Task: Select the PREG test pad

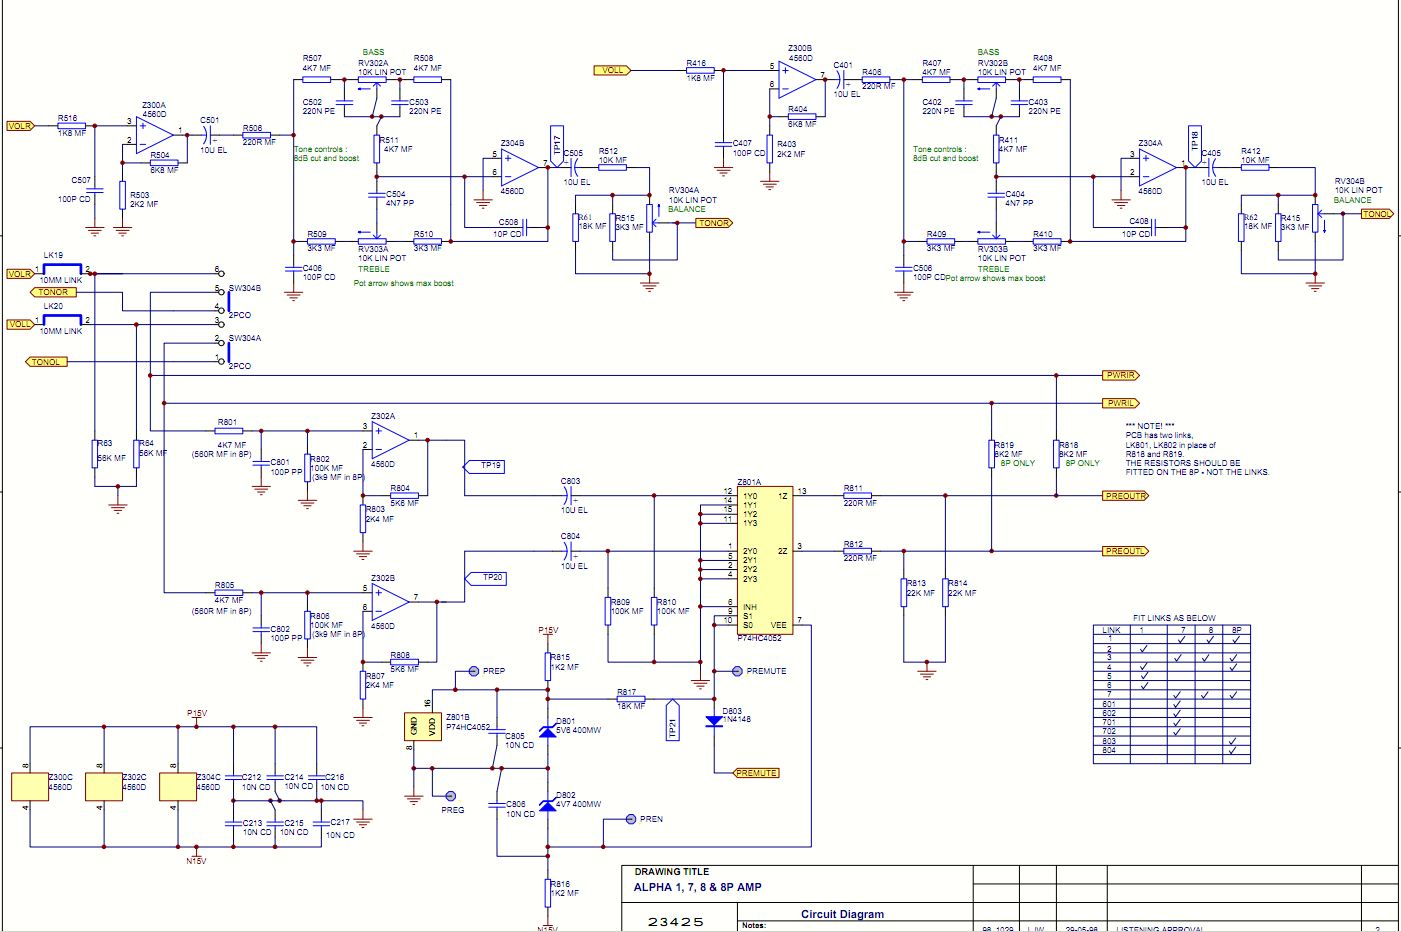Action: pyautogui.click(x=450, y=796)
